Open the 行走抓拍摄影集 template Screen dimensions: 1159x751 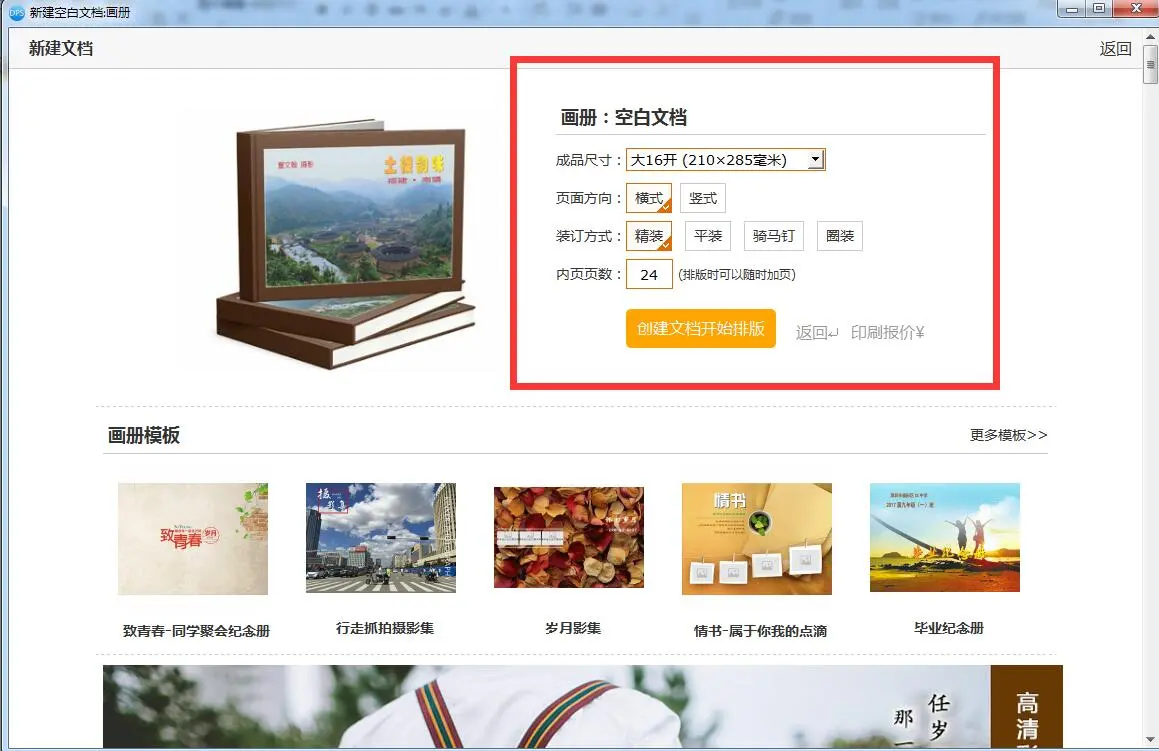point(380,538)
